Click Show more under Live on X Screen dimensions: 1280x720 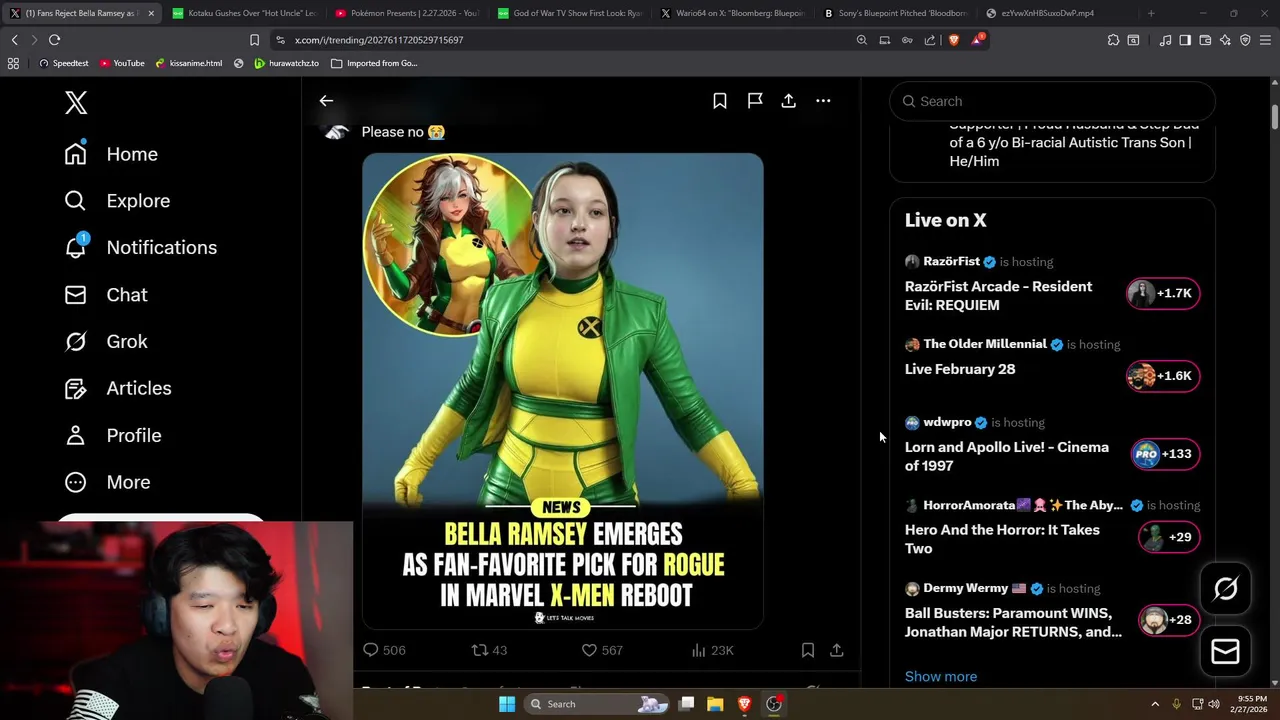[x=941, y=677]
